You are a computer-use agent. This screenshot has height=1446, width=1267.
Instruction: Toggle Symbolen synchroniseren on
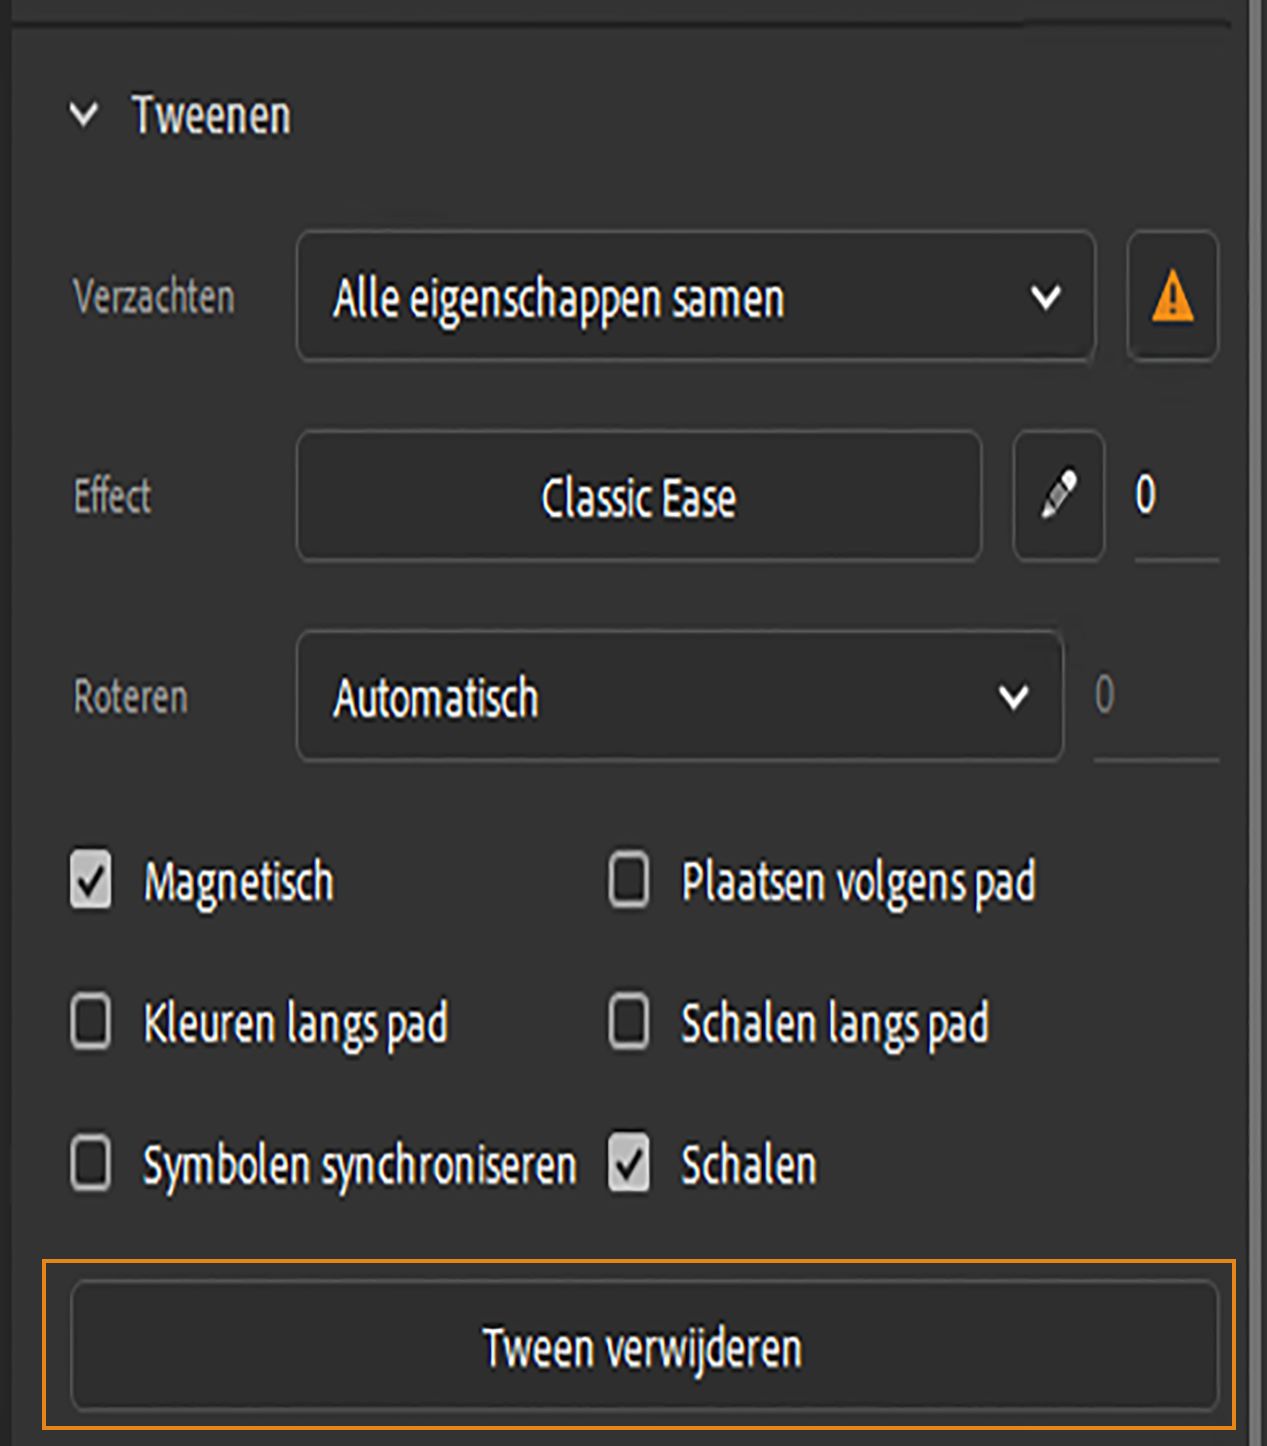(x=90, y=1164)
